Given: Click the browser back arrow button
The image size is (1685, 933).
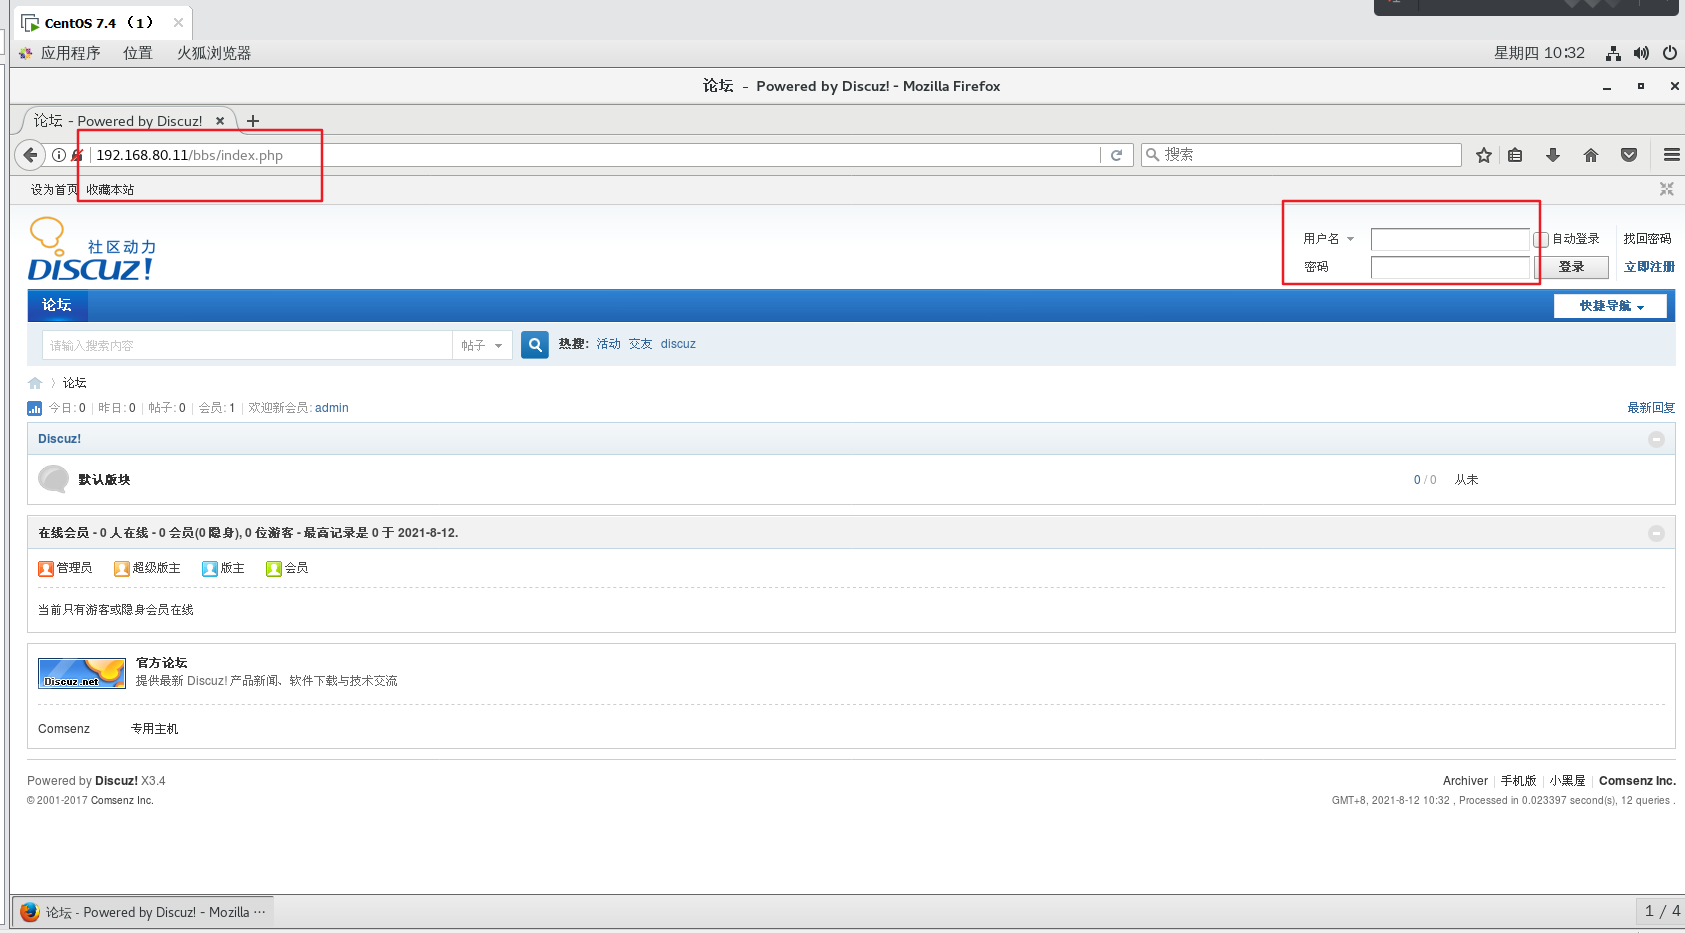Looking at the screenshot, I should (30, 155).
